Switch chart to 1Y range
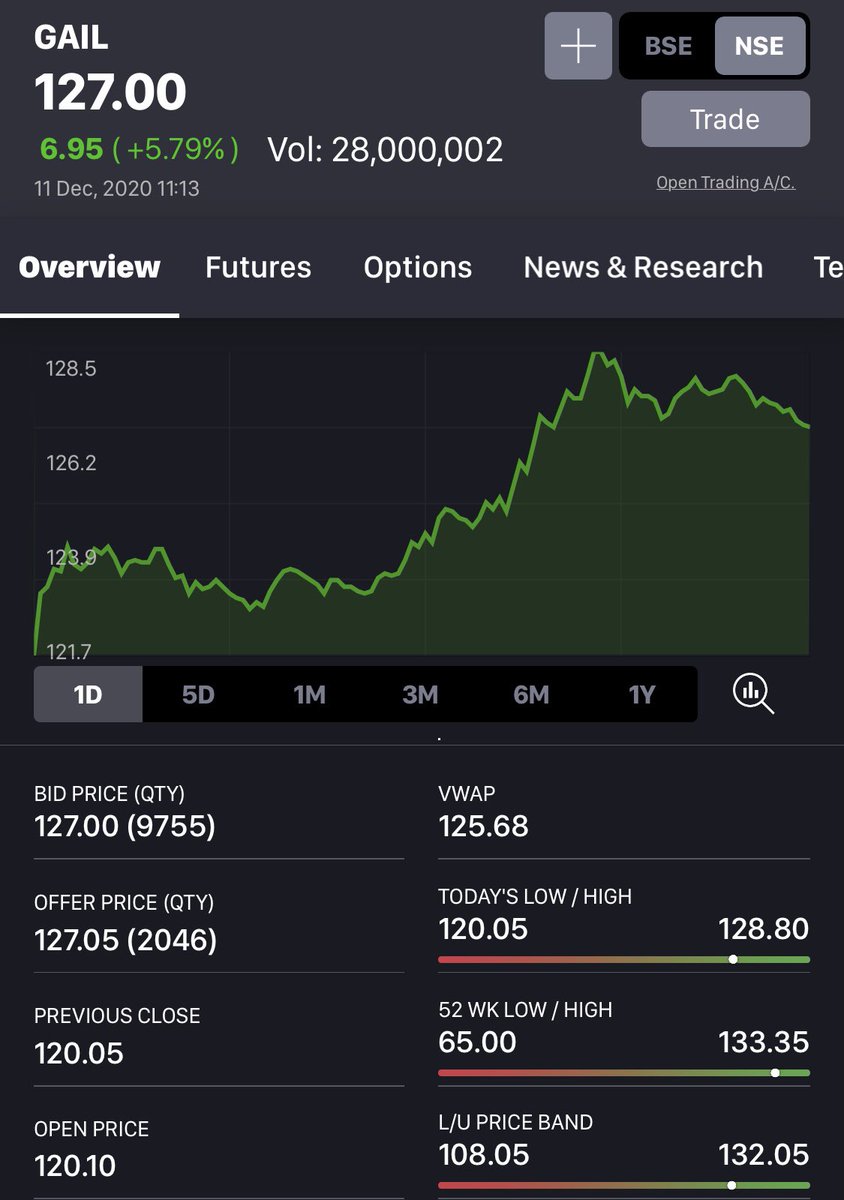This screenshot has width=844, height=1200. pyautogui.click(x=642, y=694)
